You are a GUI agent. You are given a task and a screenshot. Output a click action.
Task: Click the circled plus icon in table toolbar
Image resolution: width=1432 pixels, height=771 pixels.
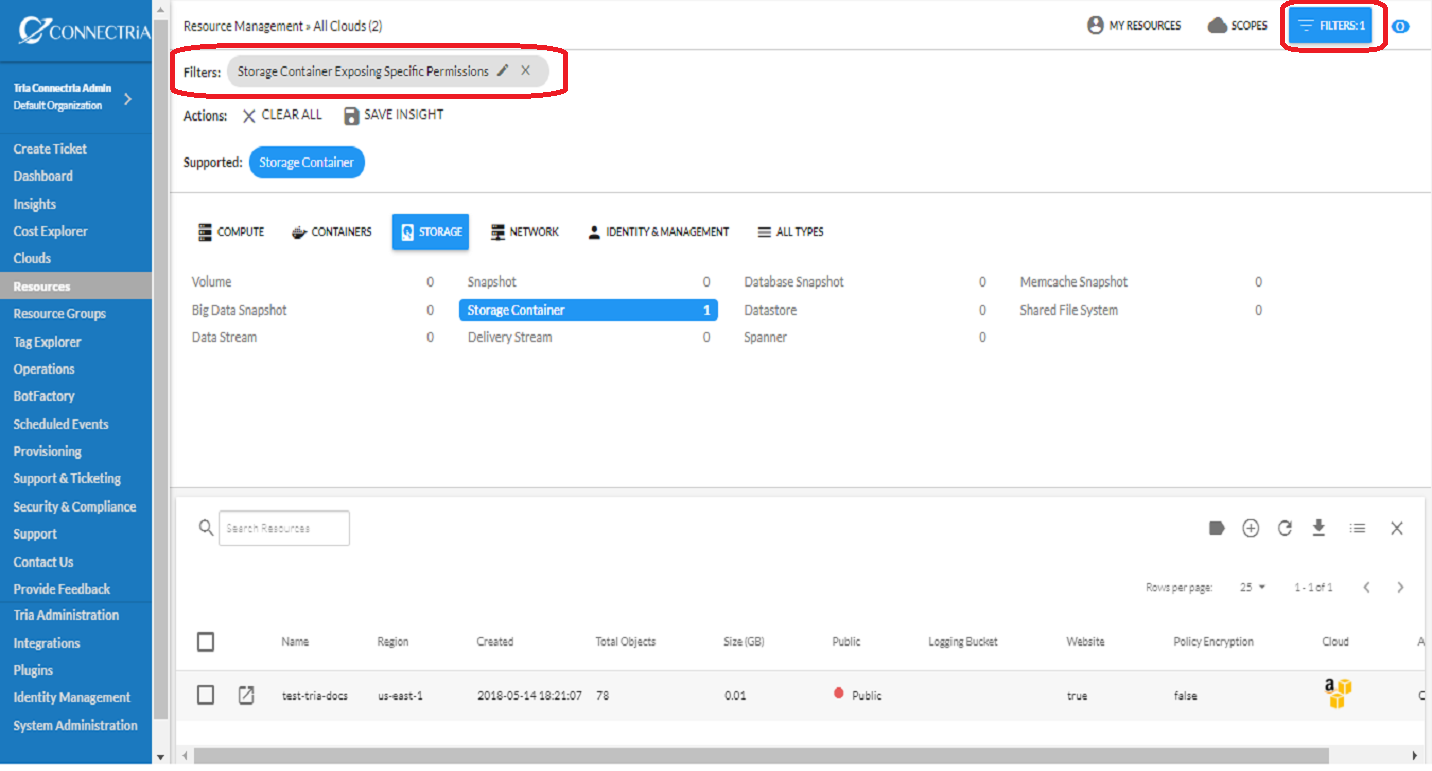coord(1251,528)
